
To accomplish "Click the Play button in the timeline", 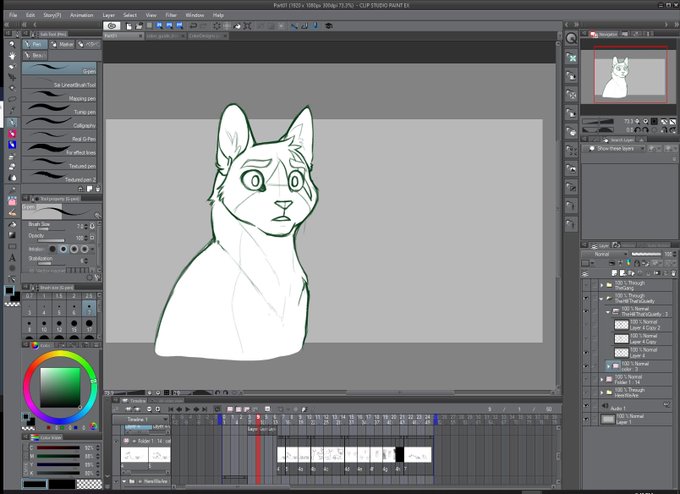I will coord(188,409).
